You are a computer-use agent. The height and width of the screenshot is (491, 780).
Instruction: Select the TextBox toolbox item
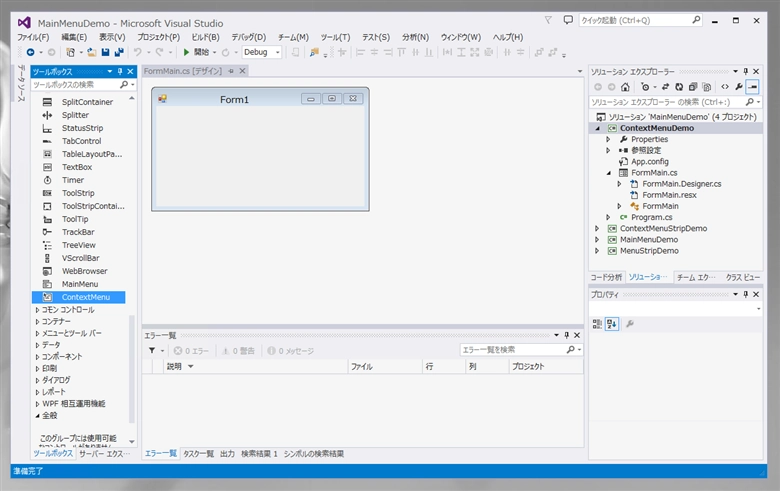(79, 167)
